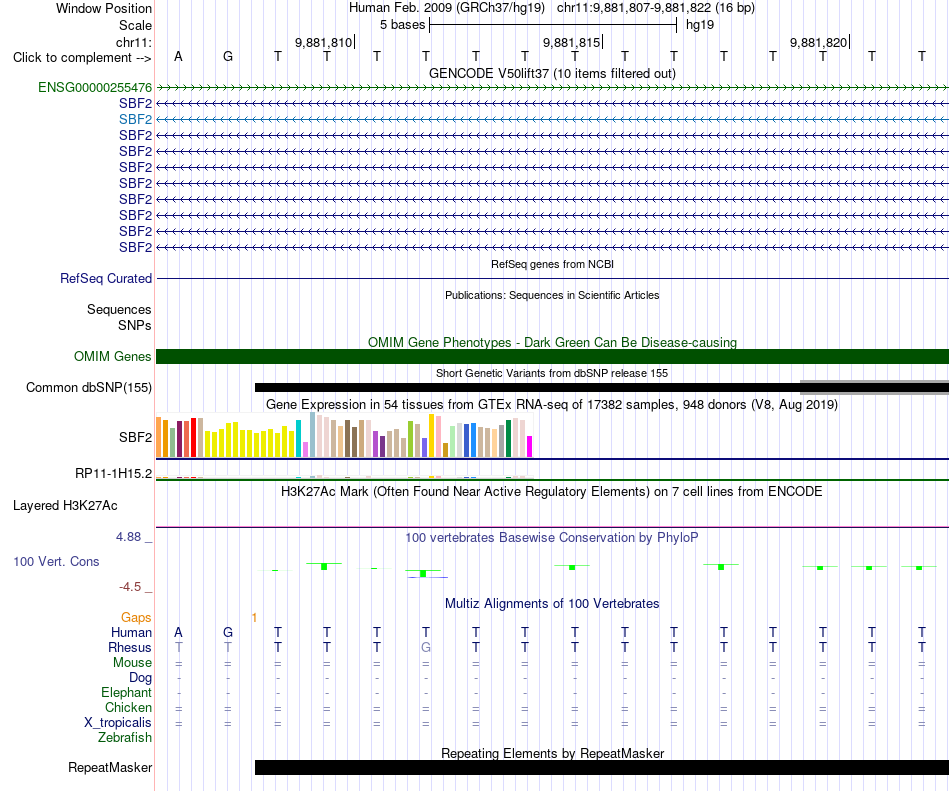Click base A in the reference sequence row

[x=178, y=56]
